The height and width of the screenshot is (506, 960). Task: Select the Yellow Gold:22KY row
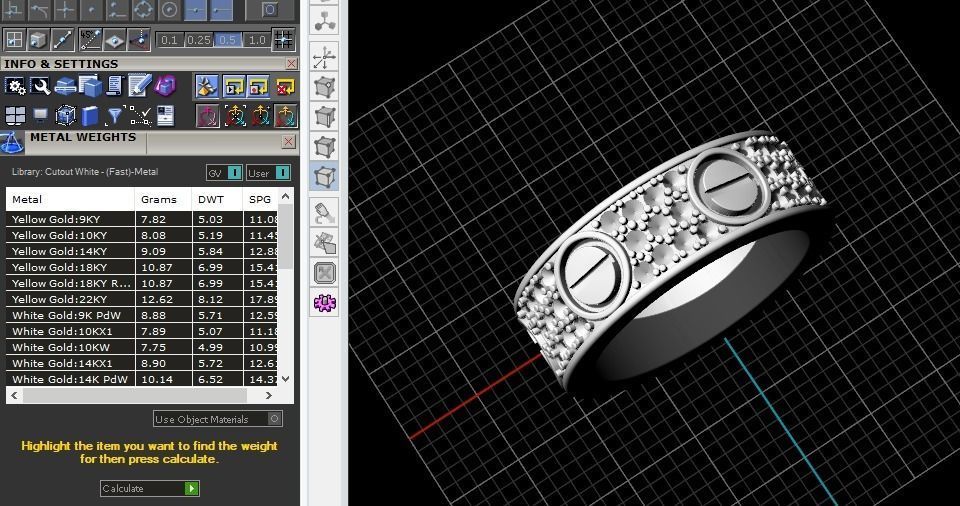(x=141, y=299)
